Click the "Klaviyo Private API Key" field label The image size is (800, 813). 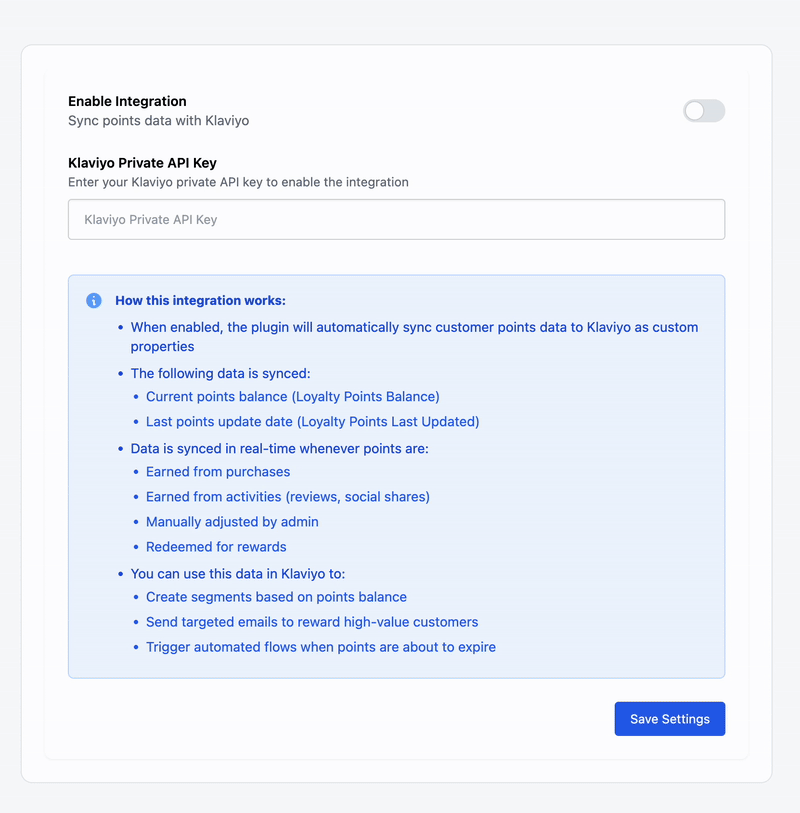[142, 163]
